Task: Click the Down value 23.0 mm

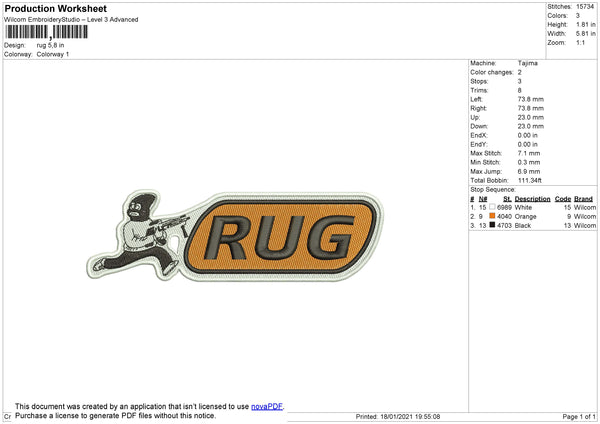Action: pos(531,126)
